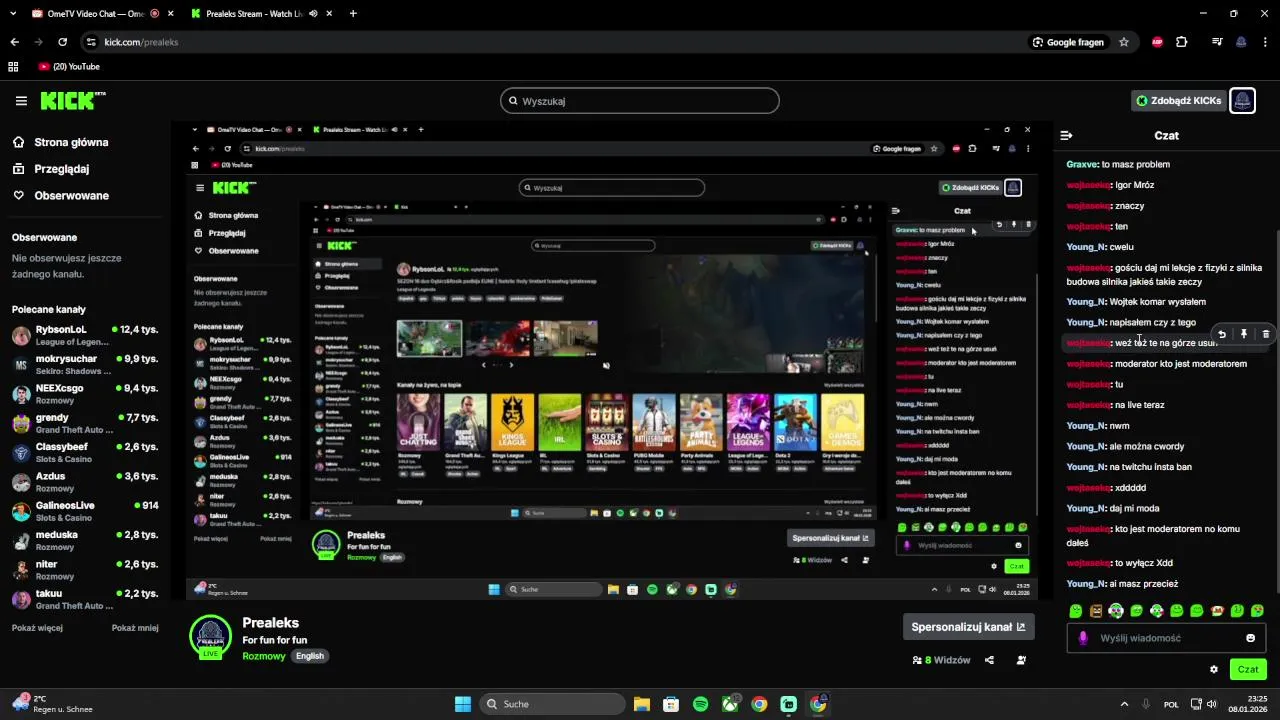
Task: Click the KICK logo
Action: click(x=73, y=101)
